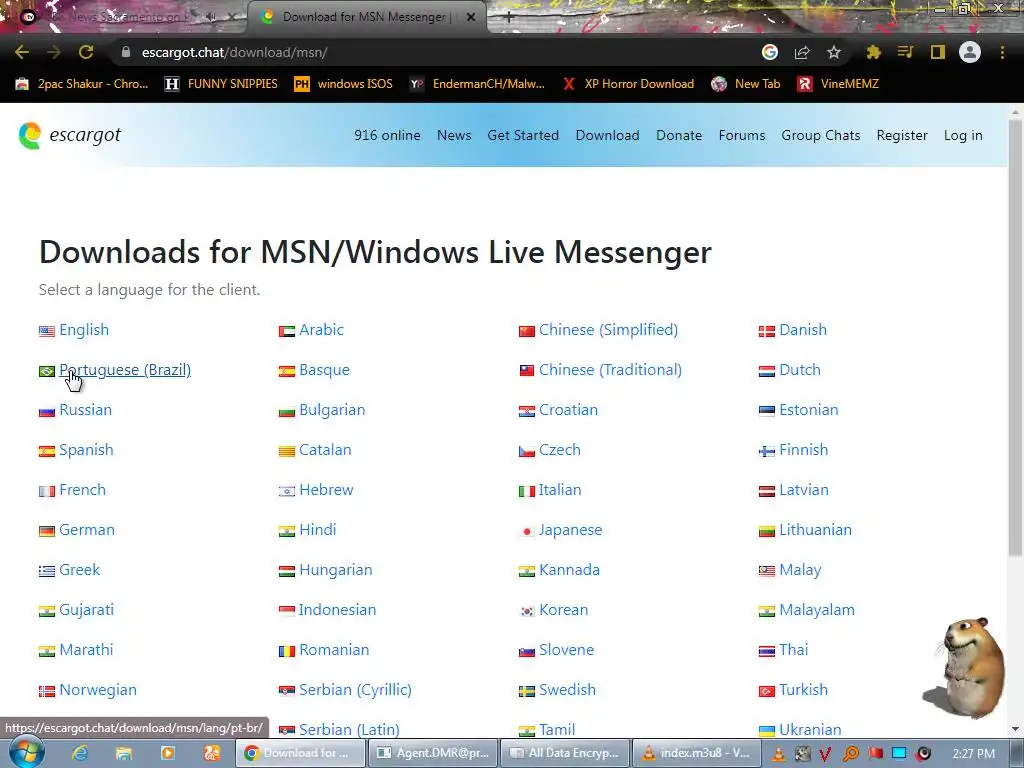The height and width of the screenshot is (768, 1024).
Task: Open the Chrome profile avatar
Action: tap(970, 52)
